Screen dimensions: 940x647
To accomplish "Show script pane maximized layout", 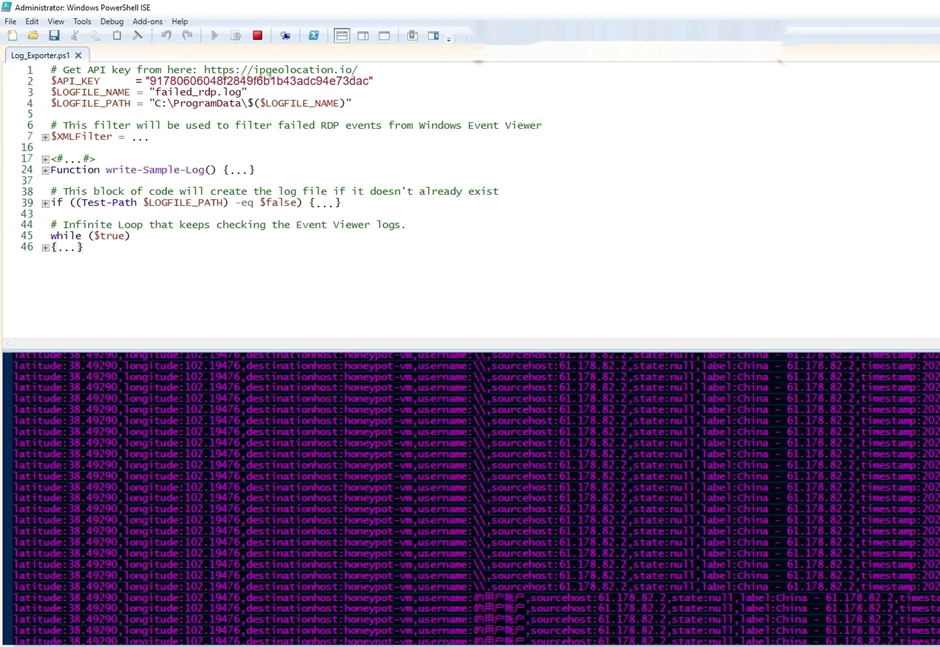I will [384, 36].
